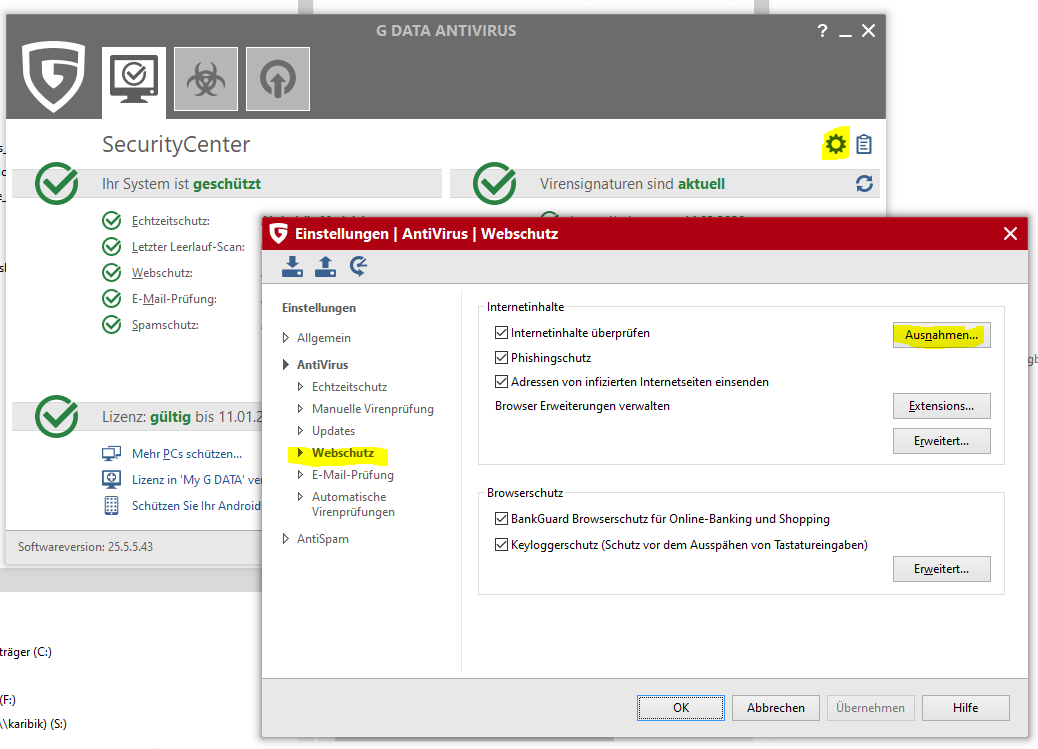Image resolution: width=1038 pixels, height=749 pixels.
Task: Click the Abbrechen button
Action: pyautogui.click(x=776, y=707)
